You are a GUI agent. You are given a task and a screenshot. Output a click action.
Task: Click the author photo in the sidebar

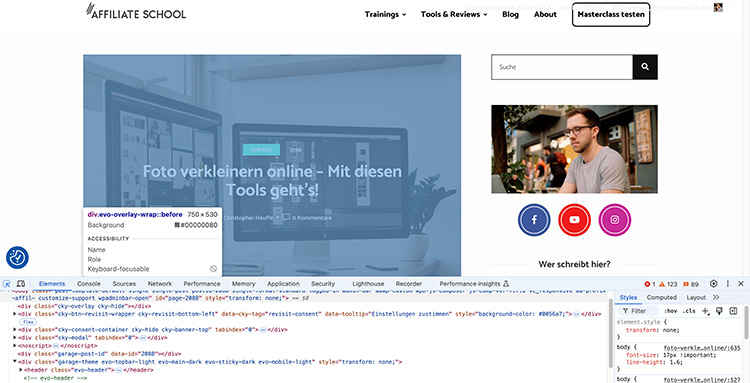(574, 149)
